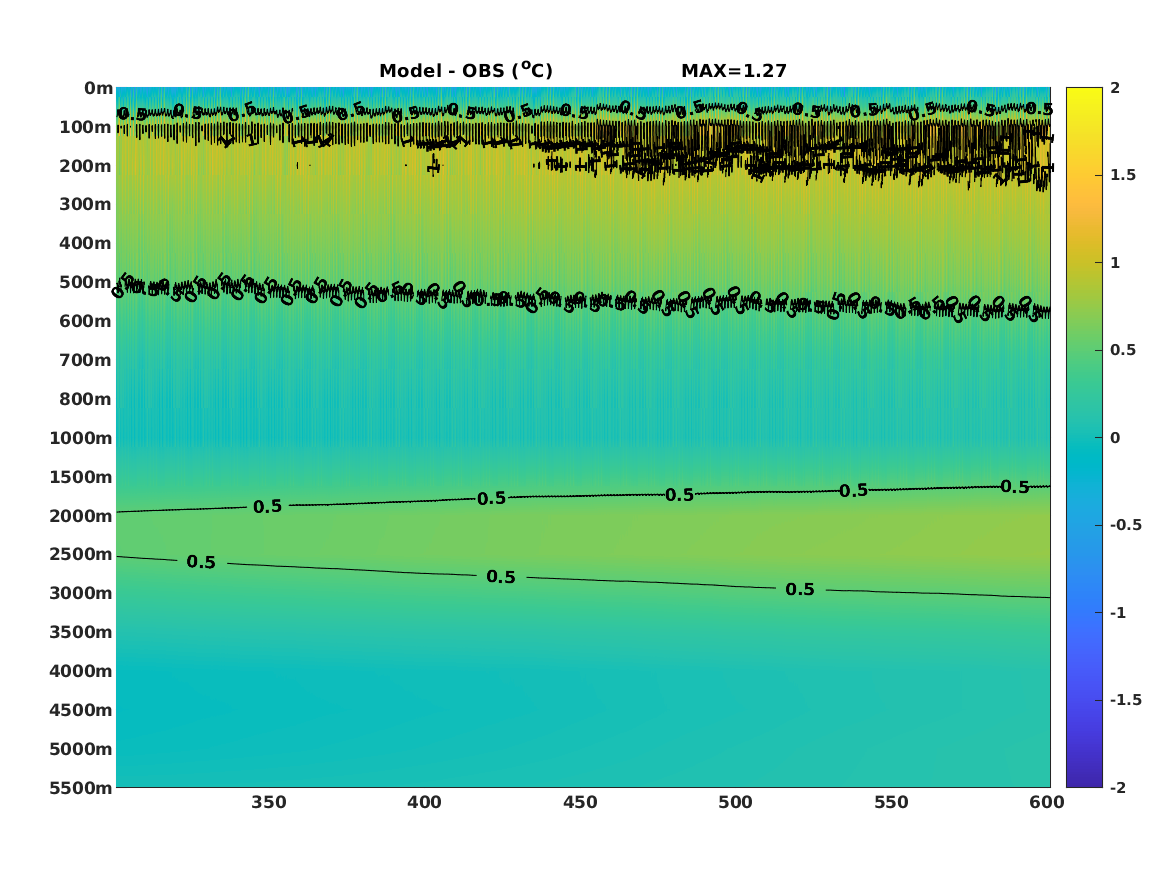Select the colorbar "1" tick label

(x=1115, y=263)
